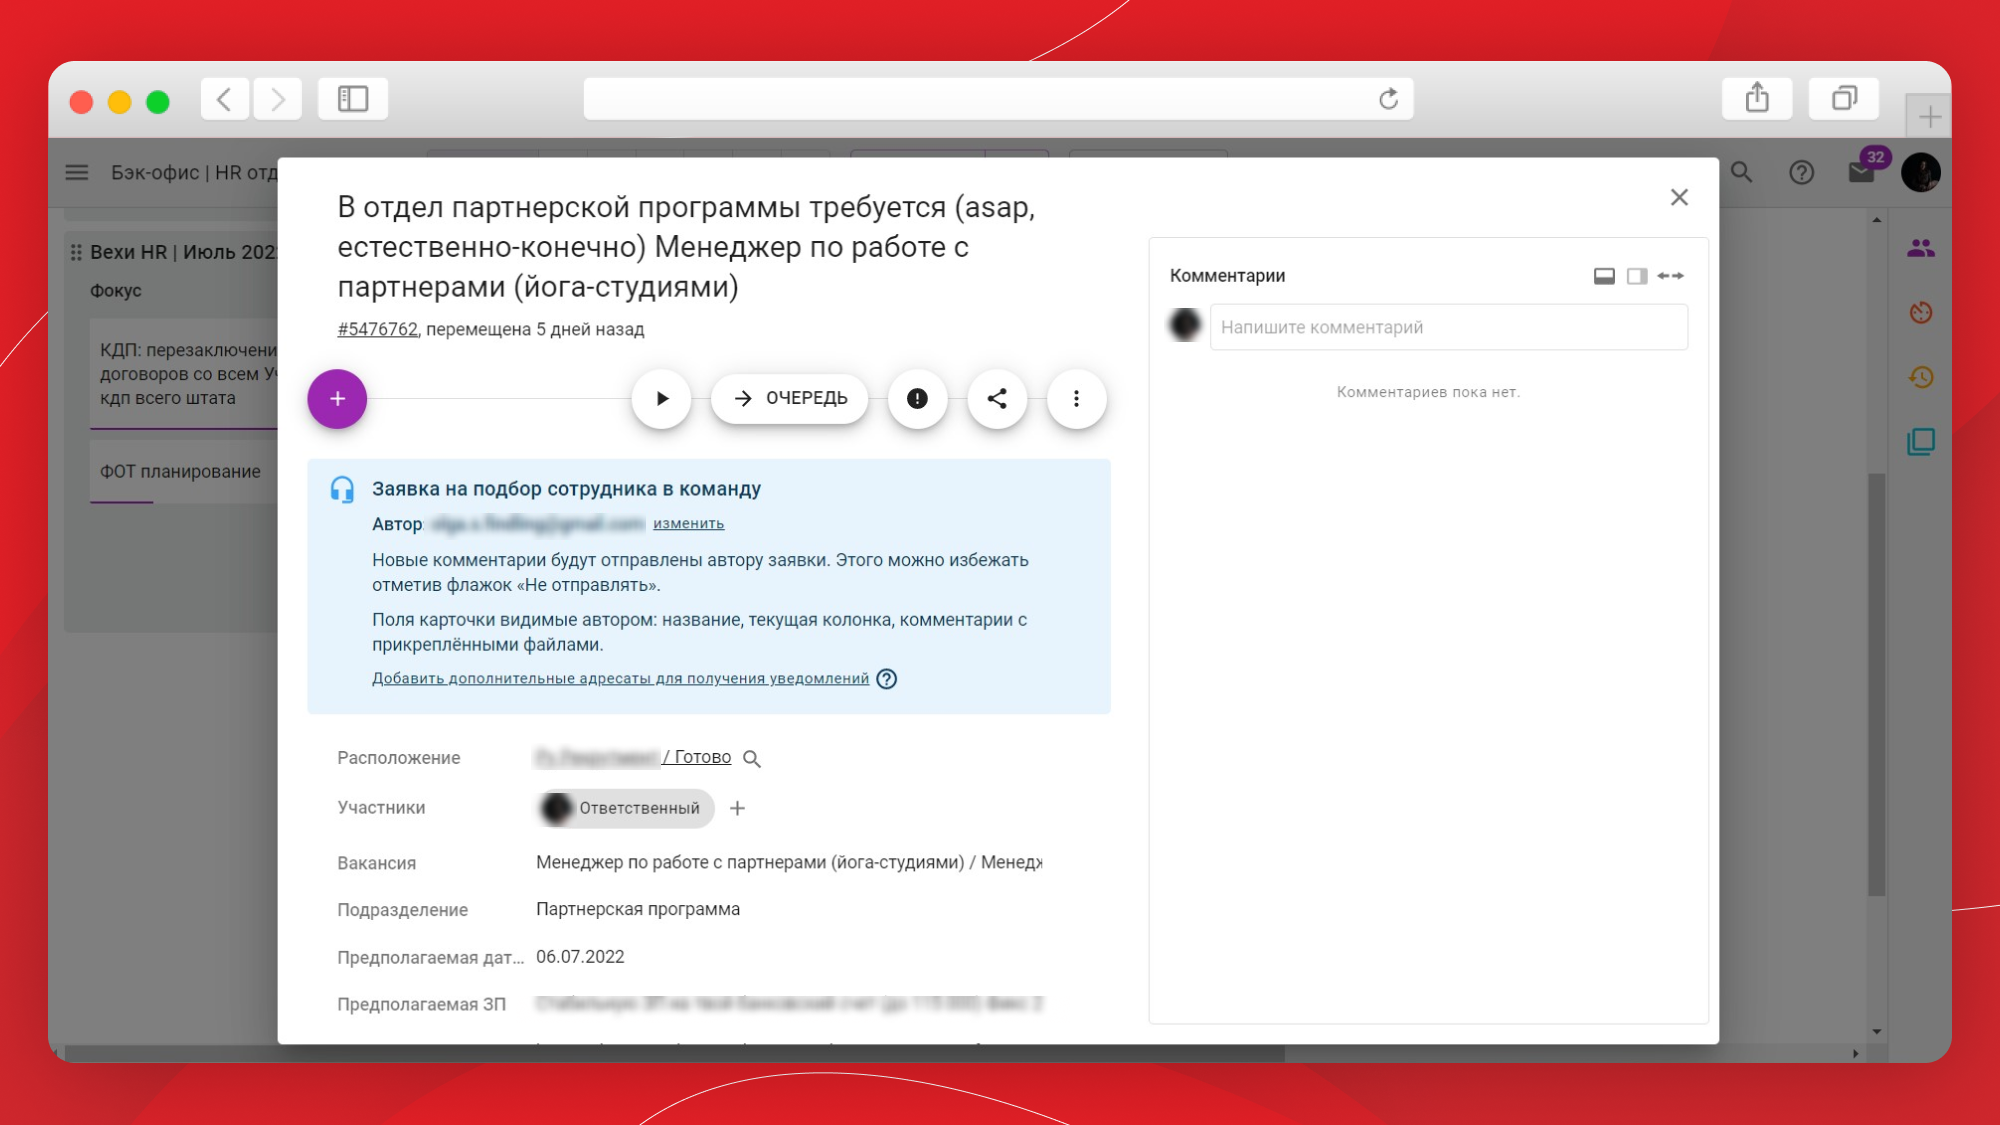Screen dimensions: 2000x1125
Task: Click the Бэк-офис | HR breadcrumb
Action: coord(194,172)
